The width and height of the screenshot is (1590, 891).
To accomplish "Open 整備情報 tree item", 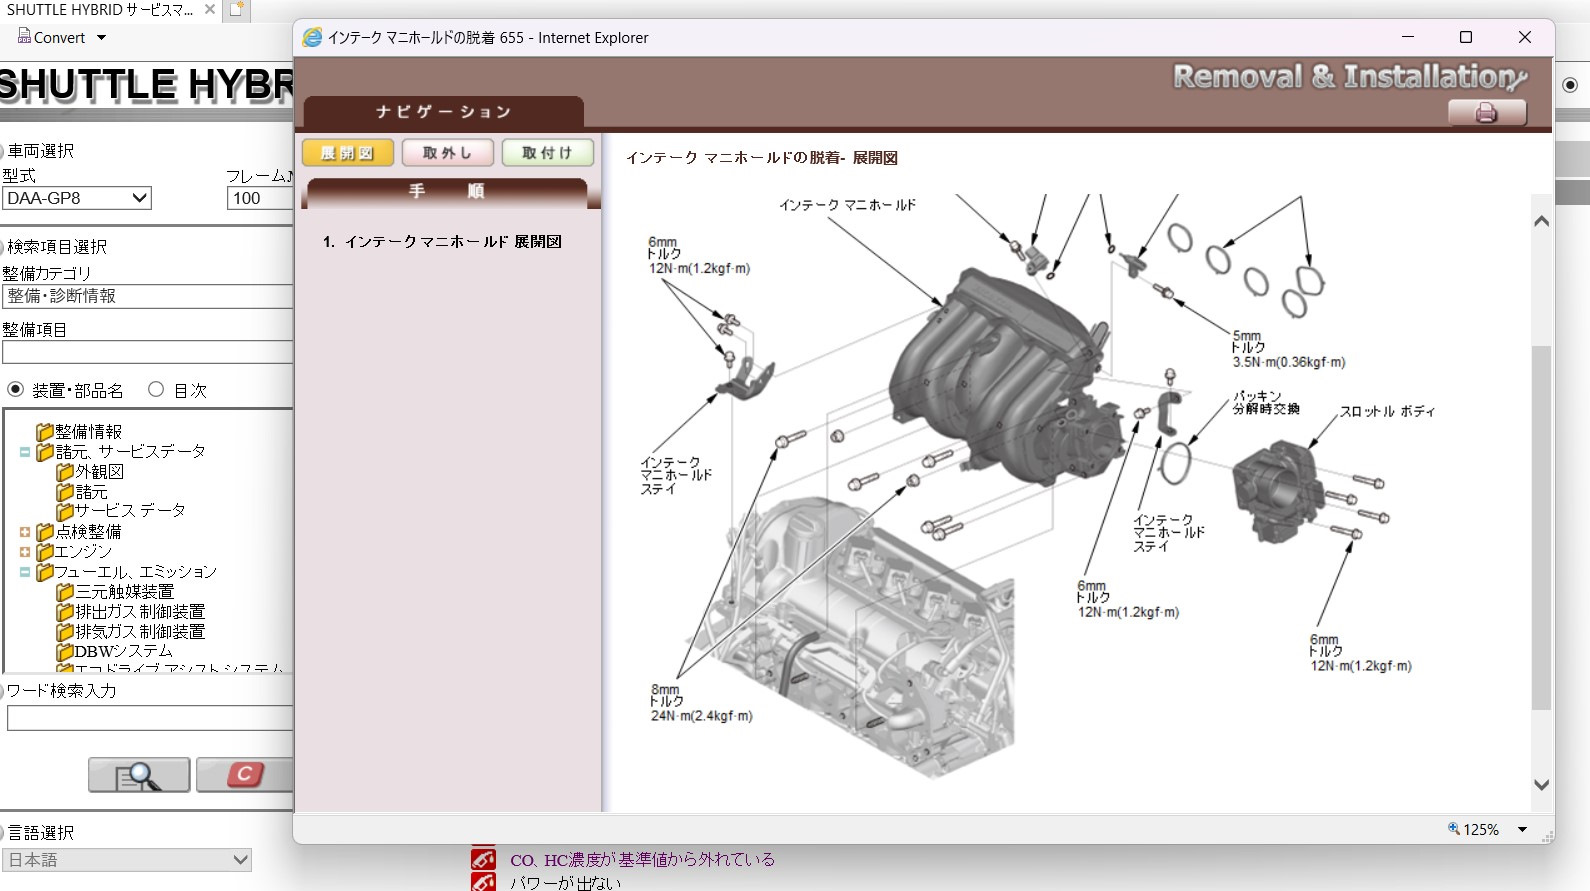I will pyautogui.click(x=88, y=432).
